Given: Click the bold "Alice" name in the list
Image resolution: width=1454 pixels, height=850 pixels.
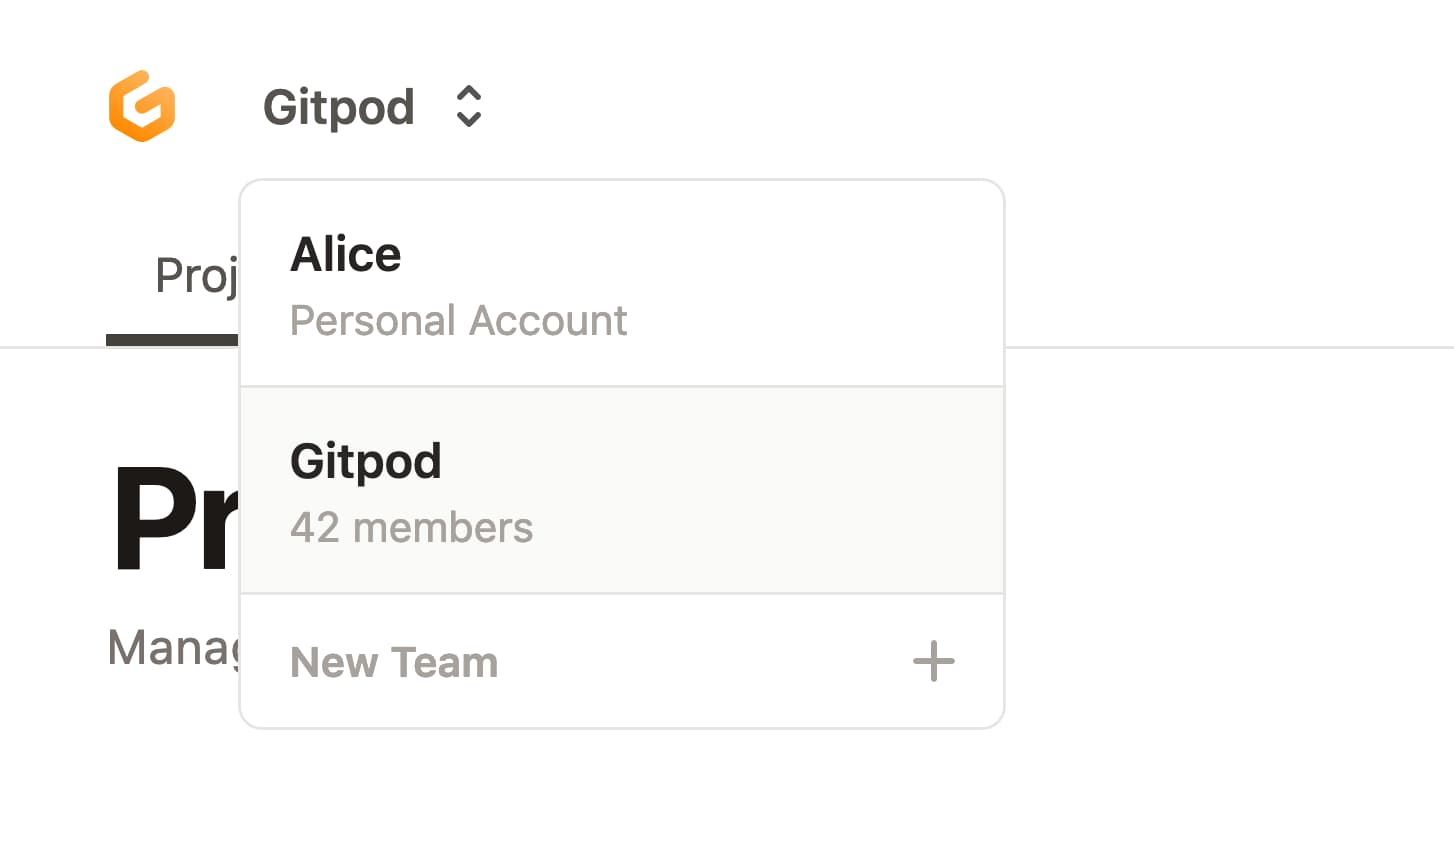Looking at the screenshot, I should [x=345, y=255].
